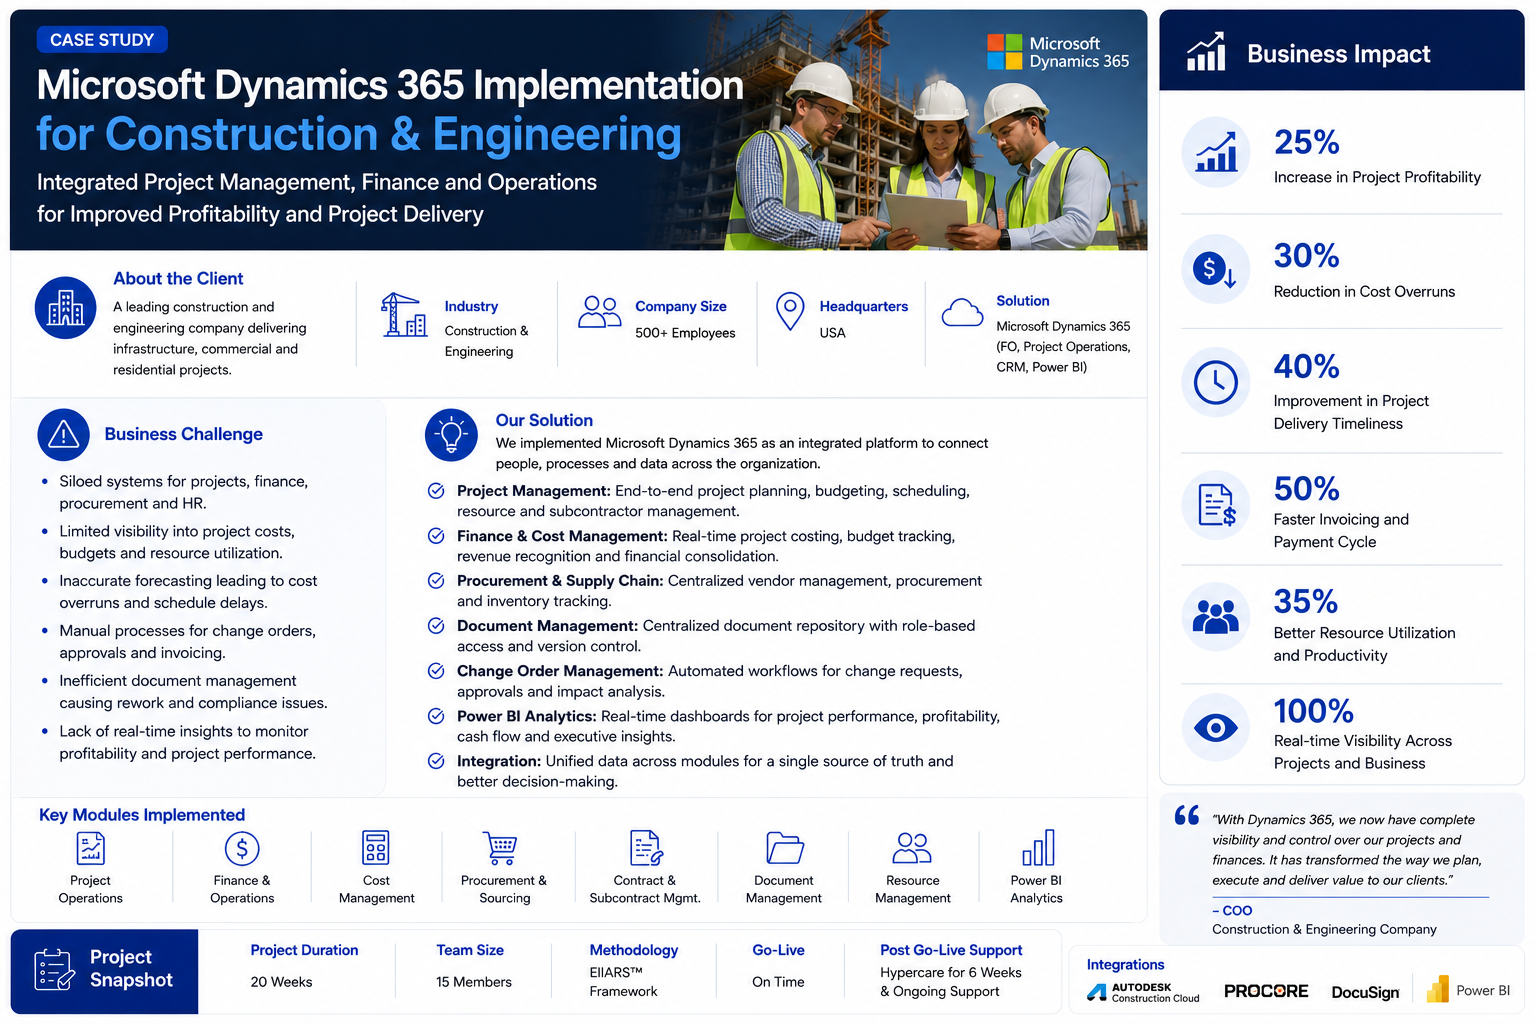This screenshot has width=1536, height=1024.
Task: Click the "Hypercare for 6 Weeks" support text
Action: click(x=951, y=973)
